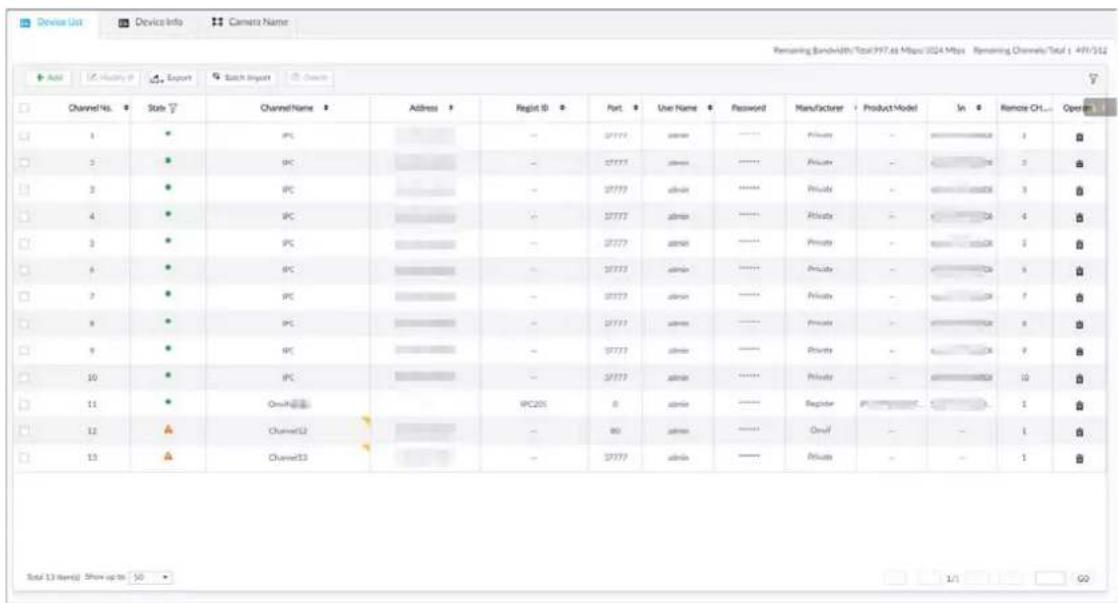Click the page number input beside GO
1118x603 pixels.
[x=1050, y=579]
